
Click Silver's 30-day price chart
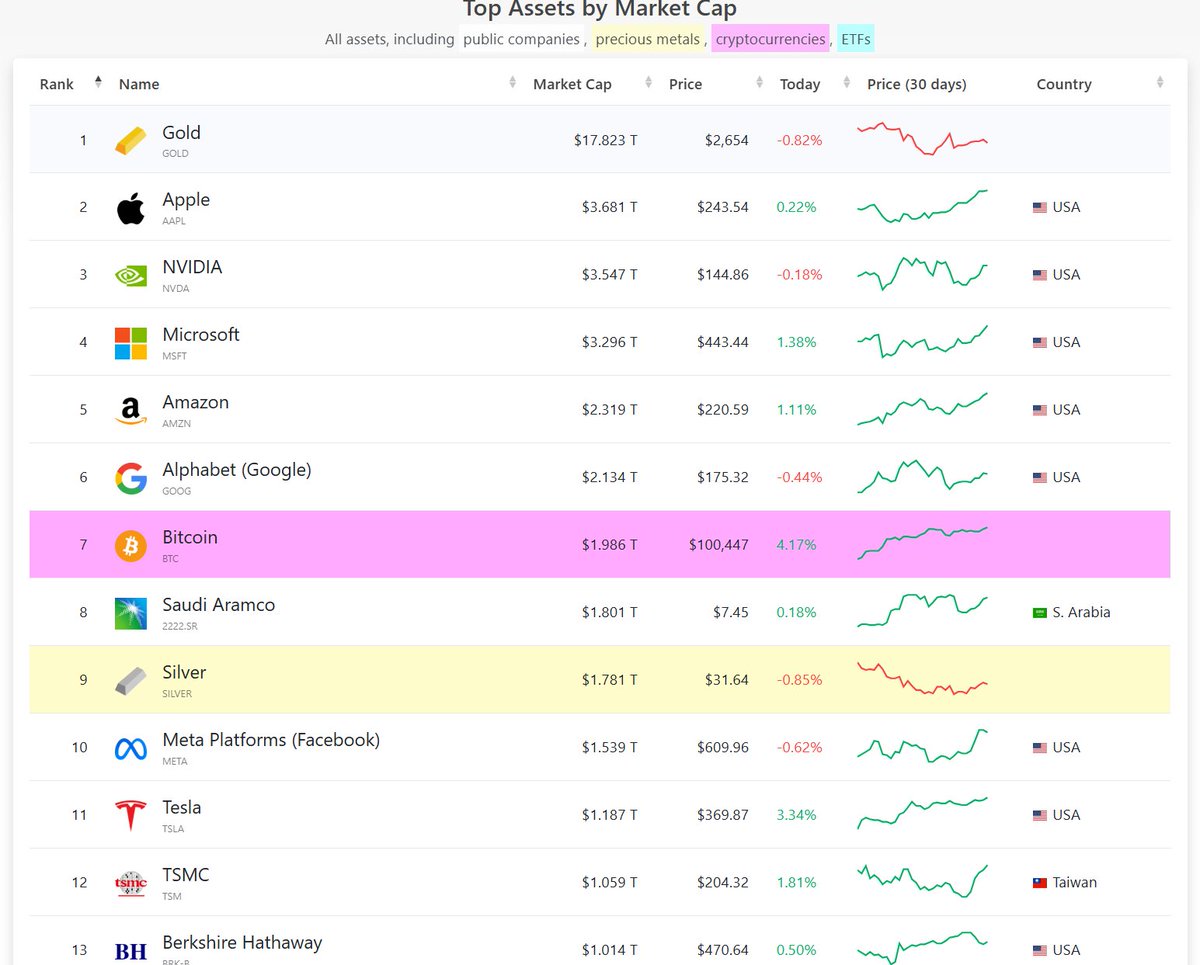(922, 679)
